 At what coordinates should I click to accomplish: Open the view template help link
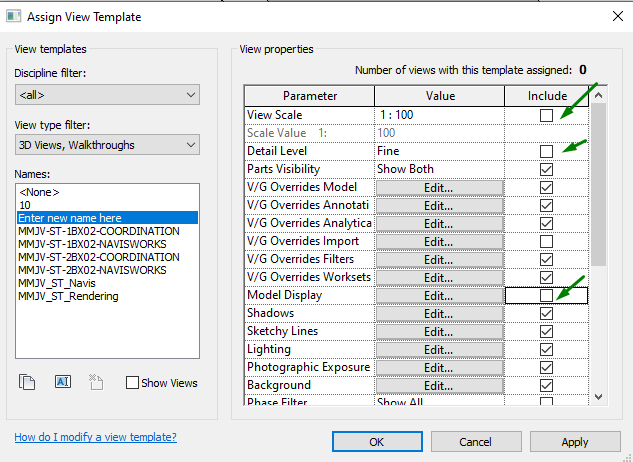pyautogui.click(x=95, y=437)
